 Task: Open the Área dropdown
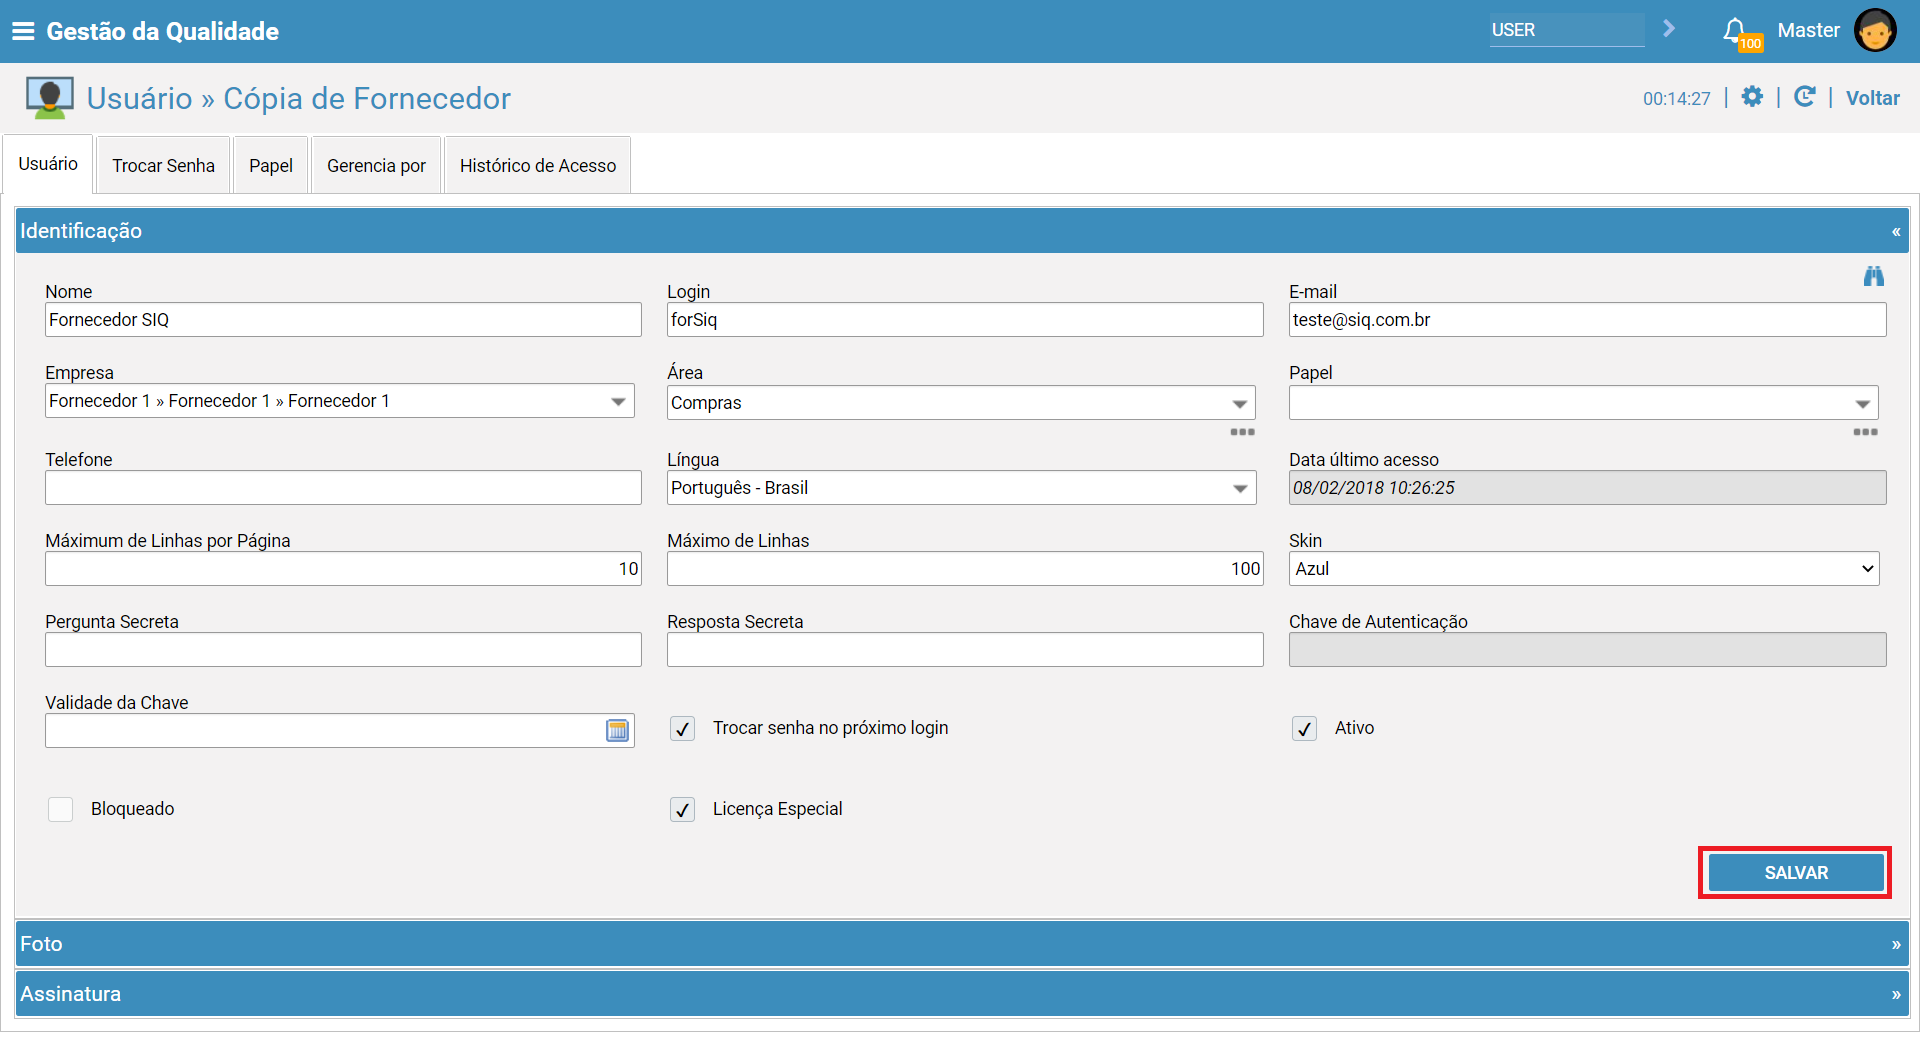961,403
